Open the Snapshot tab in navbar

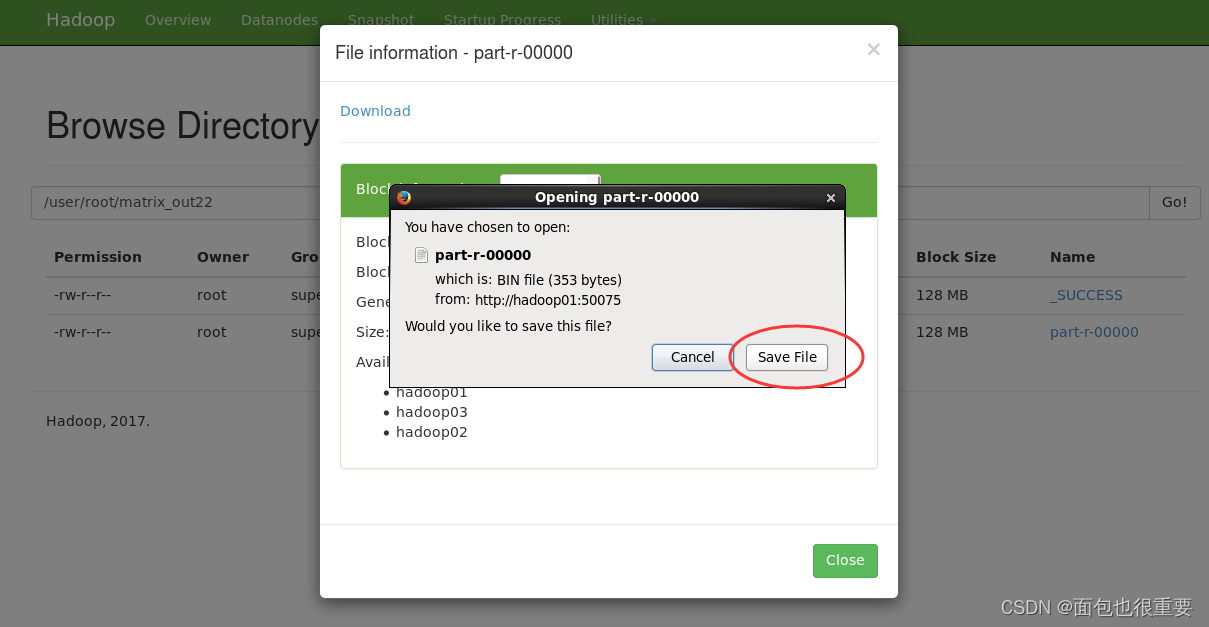381,20
